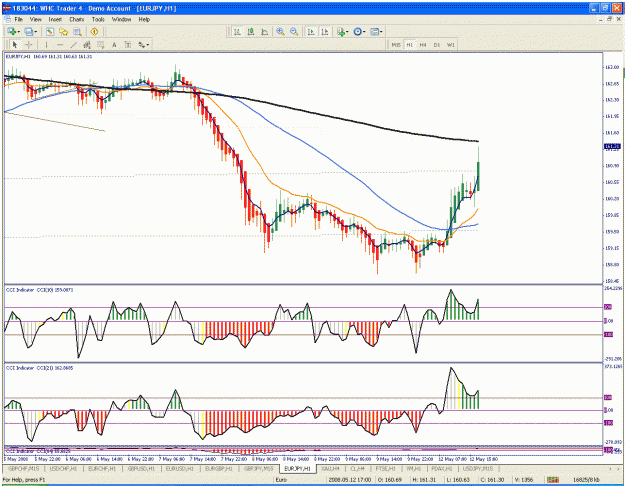625x486 pixels.
Task: Open the Insert menu
Action: tap(55, 19)
